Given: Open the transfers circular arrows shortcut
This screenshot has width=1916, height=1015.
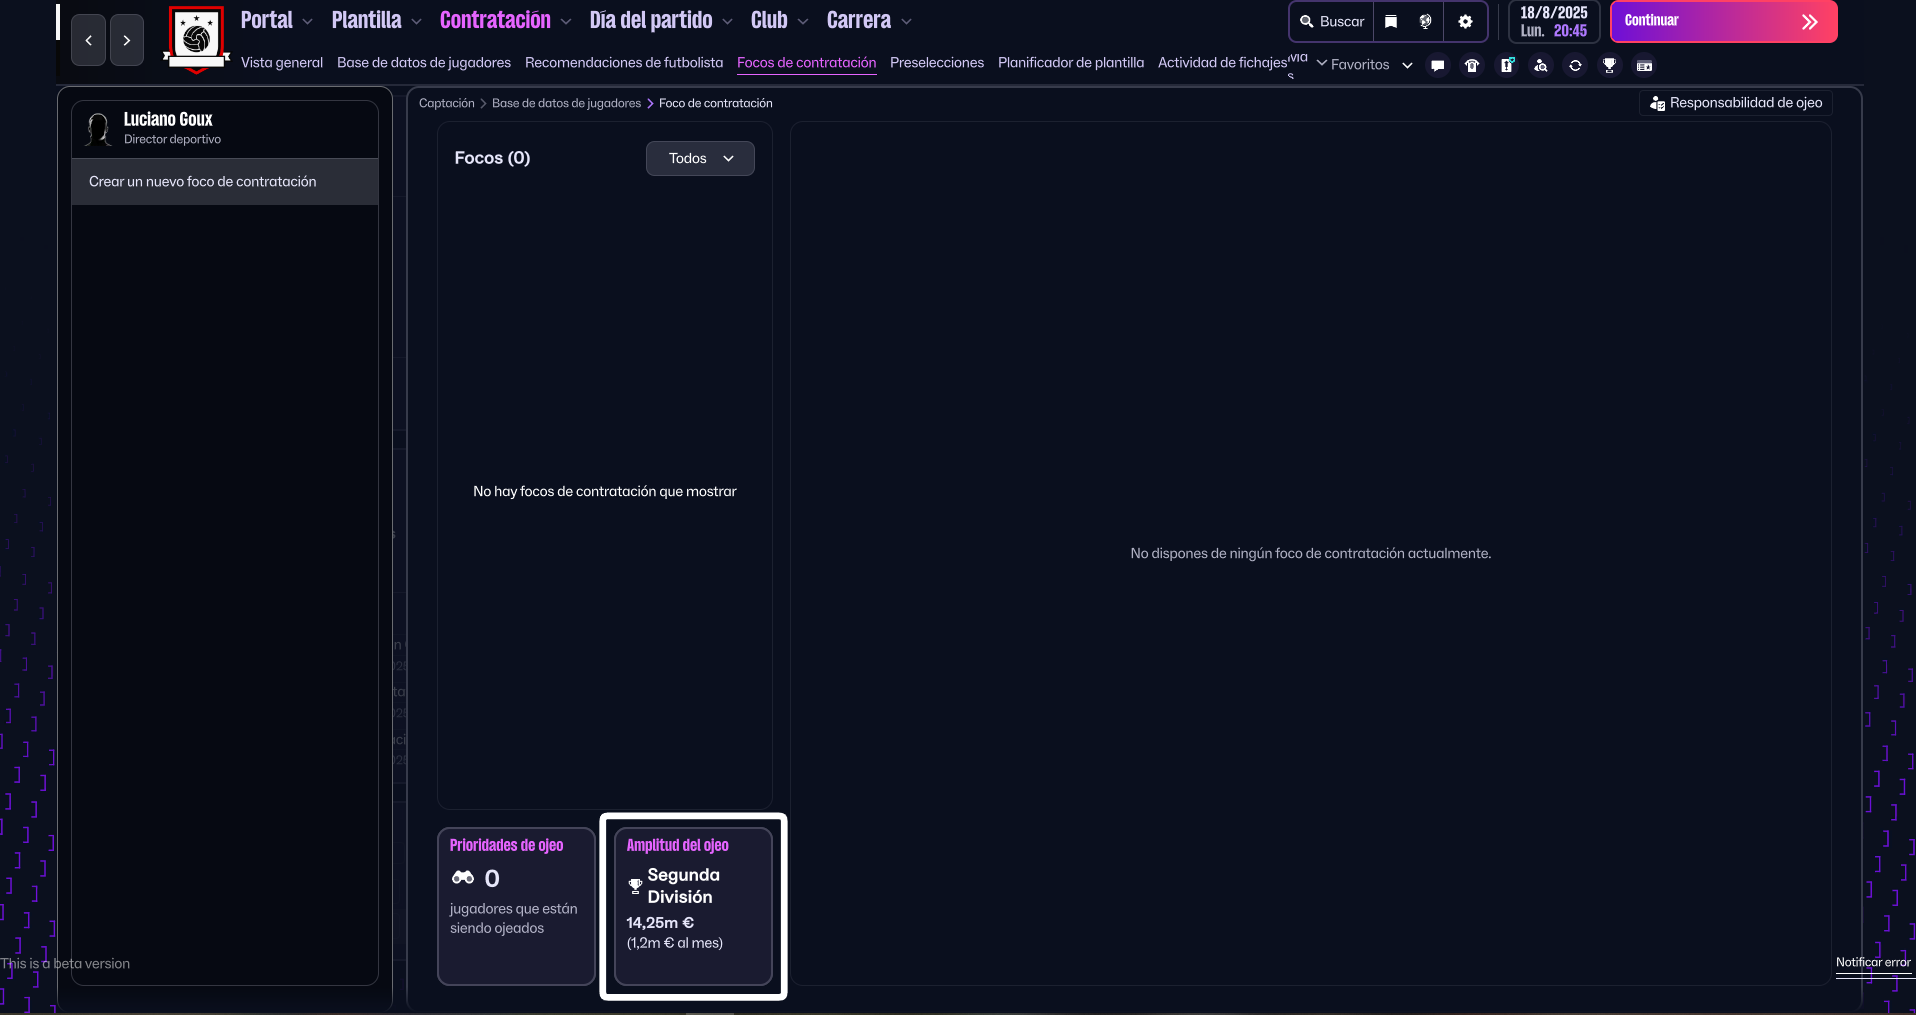Looking at the screenshot, I should [1575, 65].
